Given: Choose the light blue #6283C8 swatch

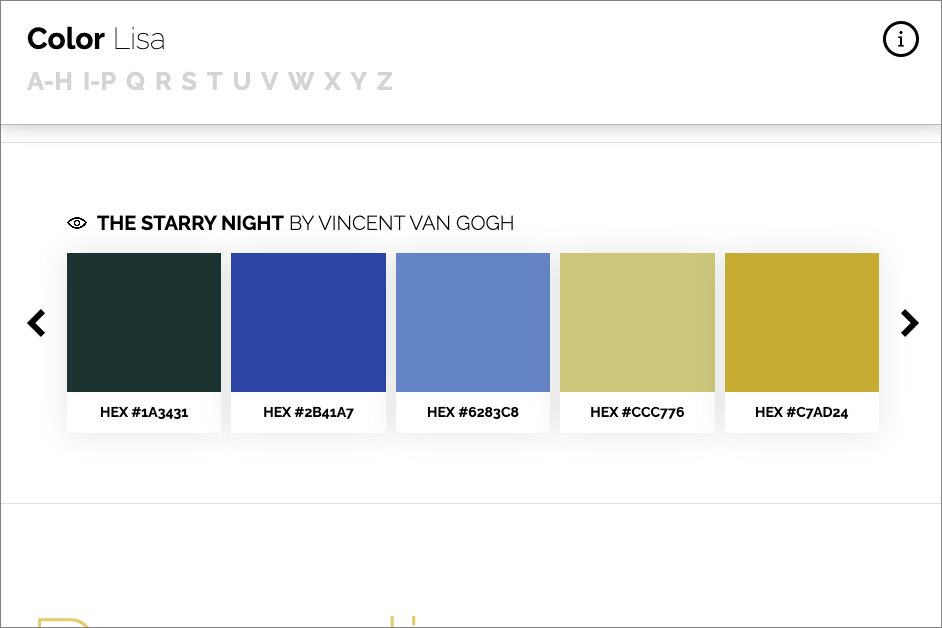Looking at the screenshot, I should pyautogui.click(x=473, y=322).
